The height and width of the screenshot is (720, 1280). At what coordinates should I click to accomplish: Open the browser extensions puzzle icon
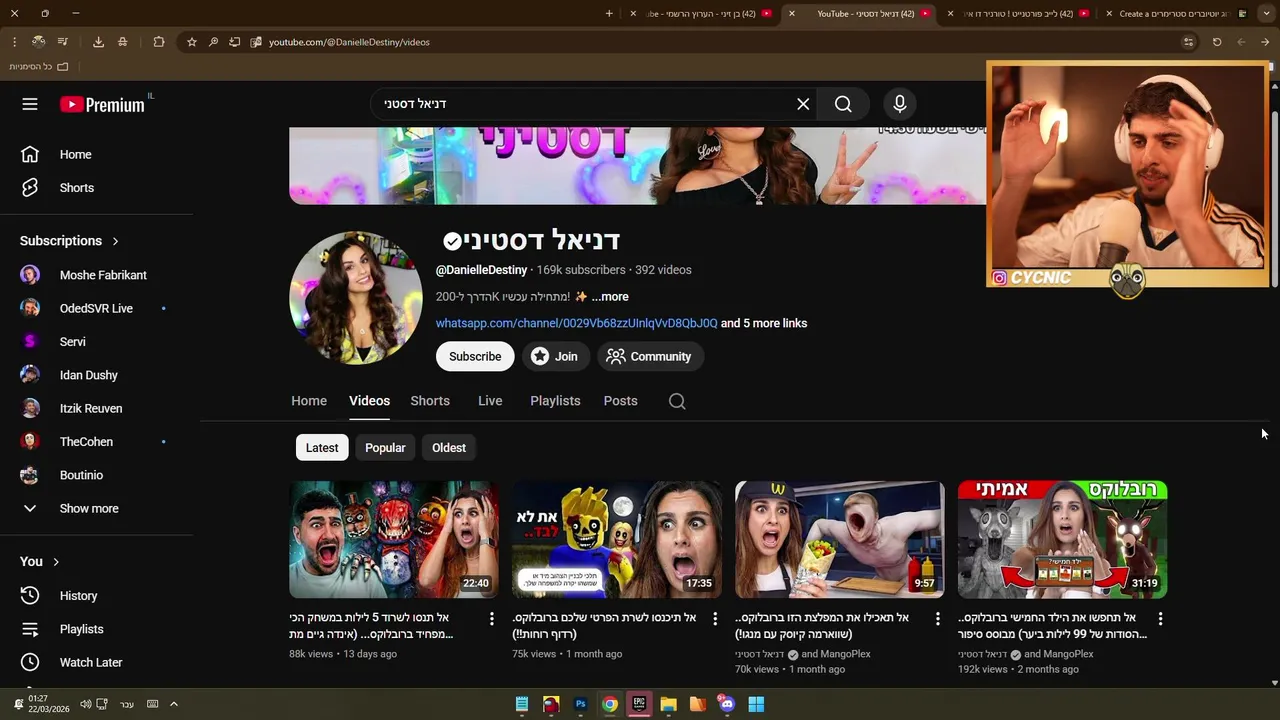click(x=159, y=42)
